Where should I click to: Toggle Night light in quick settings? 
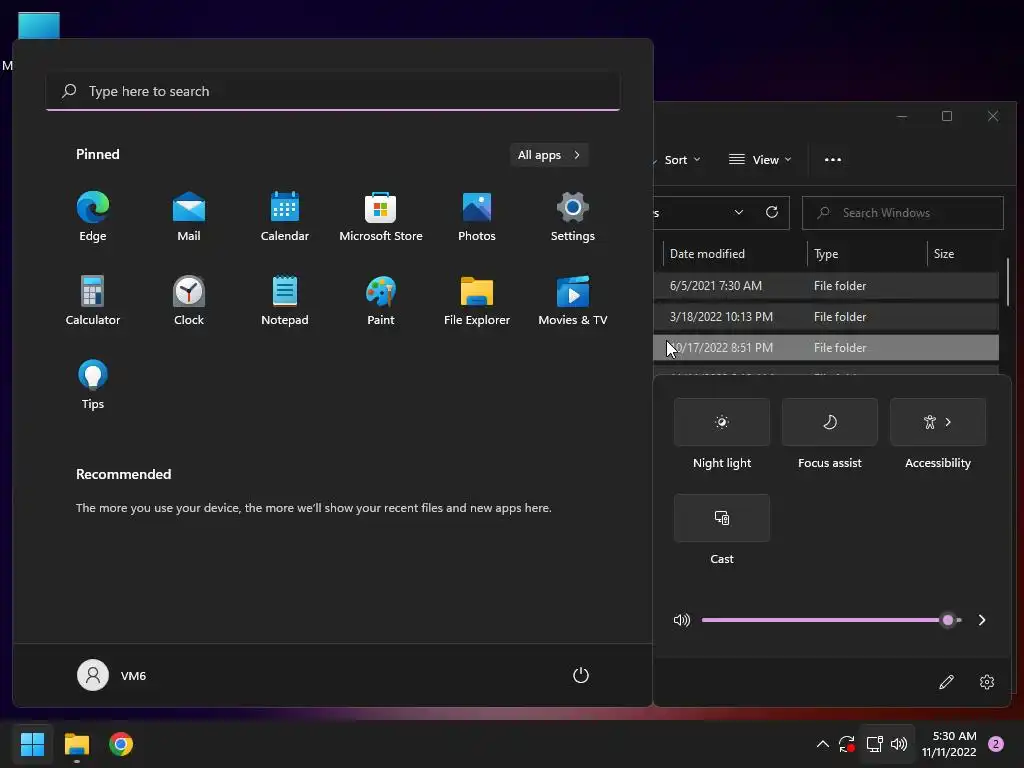[x=722, y=422]
